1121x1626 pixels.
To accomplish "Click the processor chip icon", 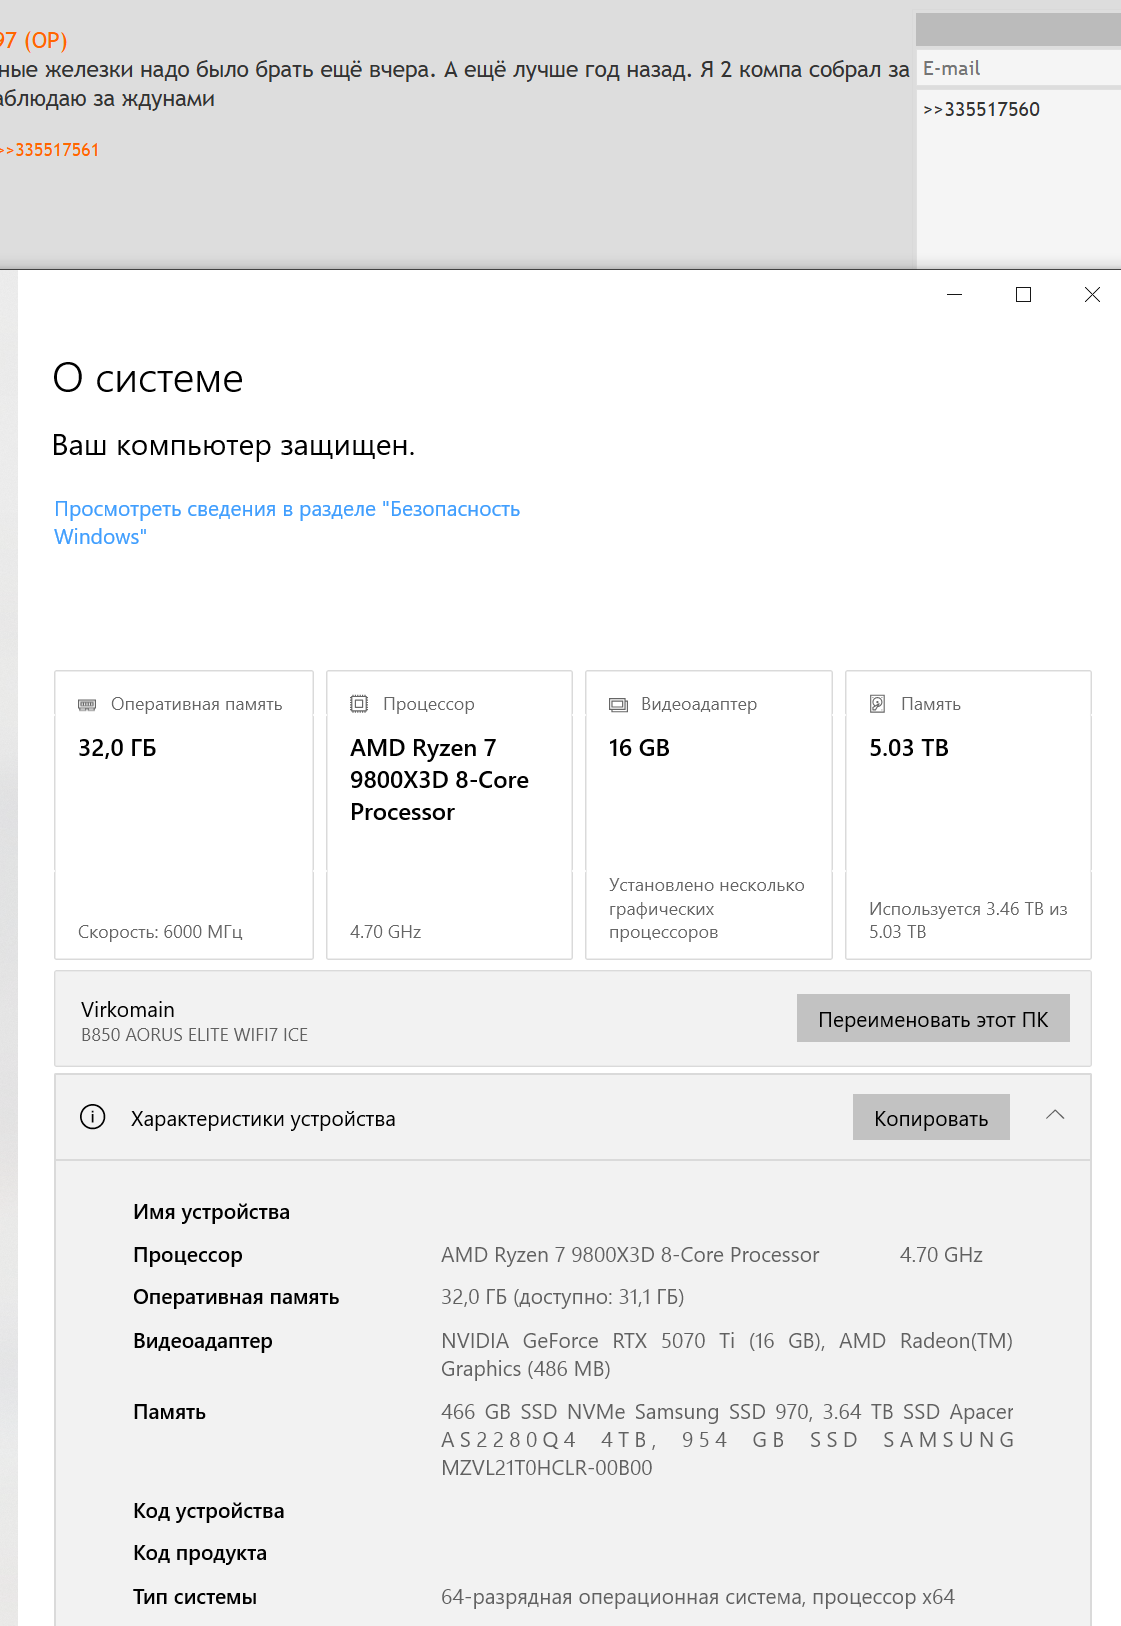I will tap(359, 704).
